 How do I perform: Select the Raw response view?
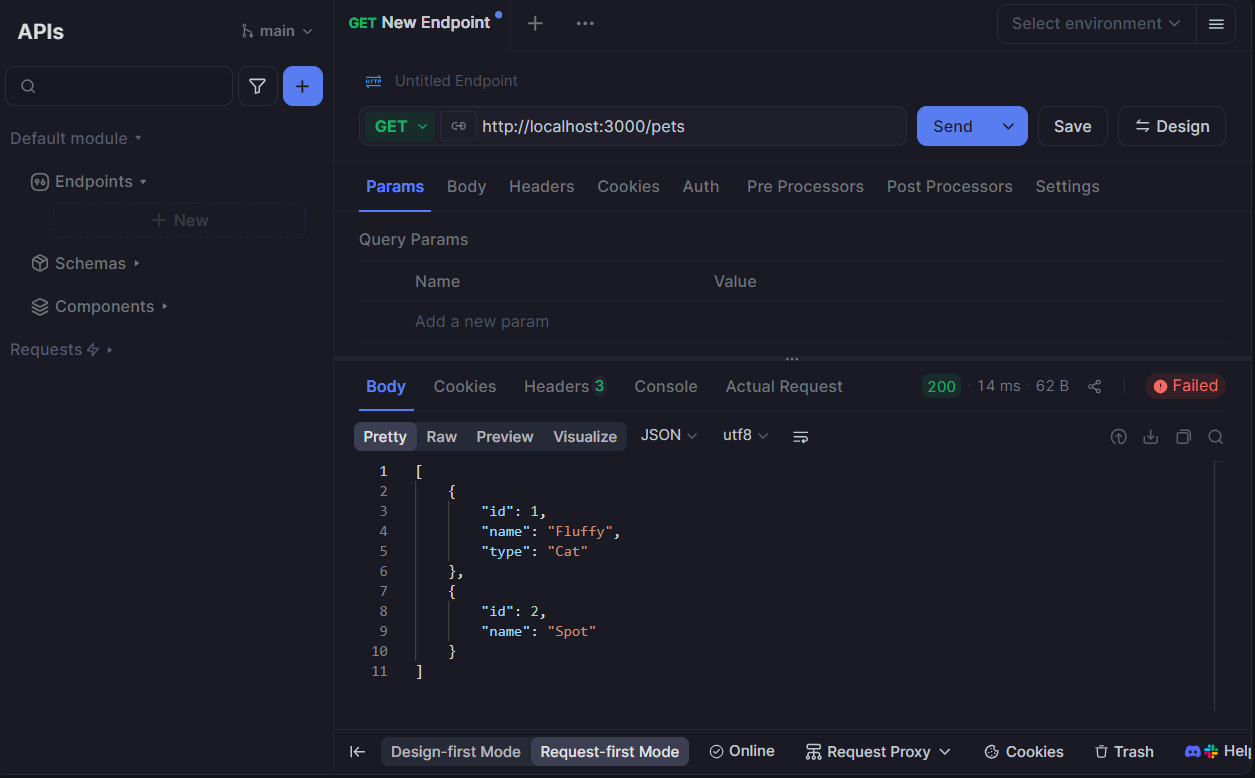(x=441, y=436)
